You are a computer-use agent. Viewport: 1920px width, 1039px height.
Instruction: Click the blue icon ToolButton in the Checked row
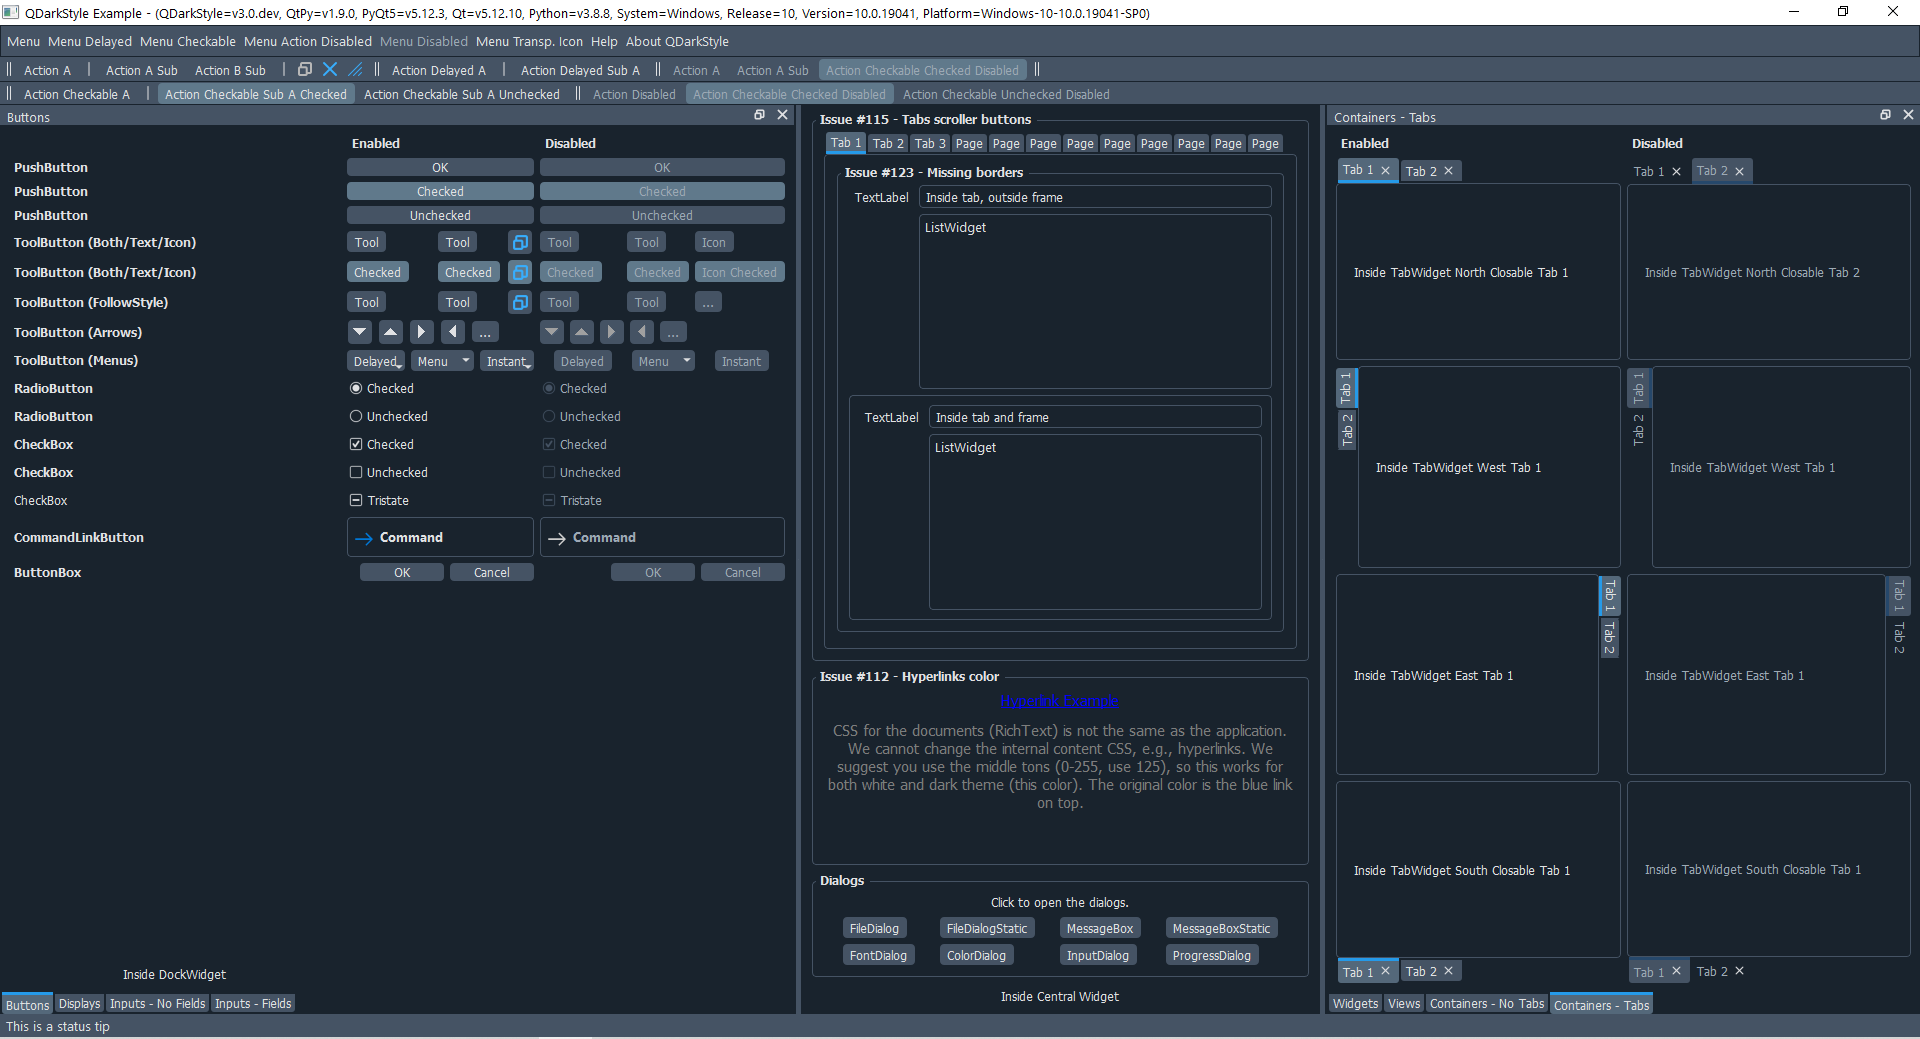519,271
